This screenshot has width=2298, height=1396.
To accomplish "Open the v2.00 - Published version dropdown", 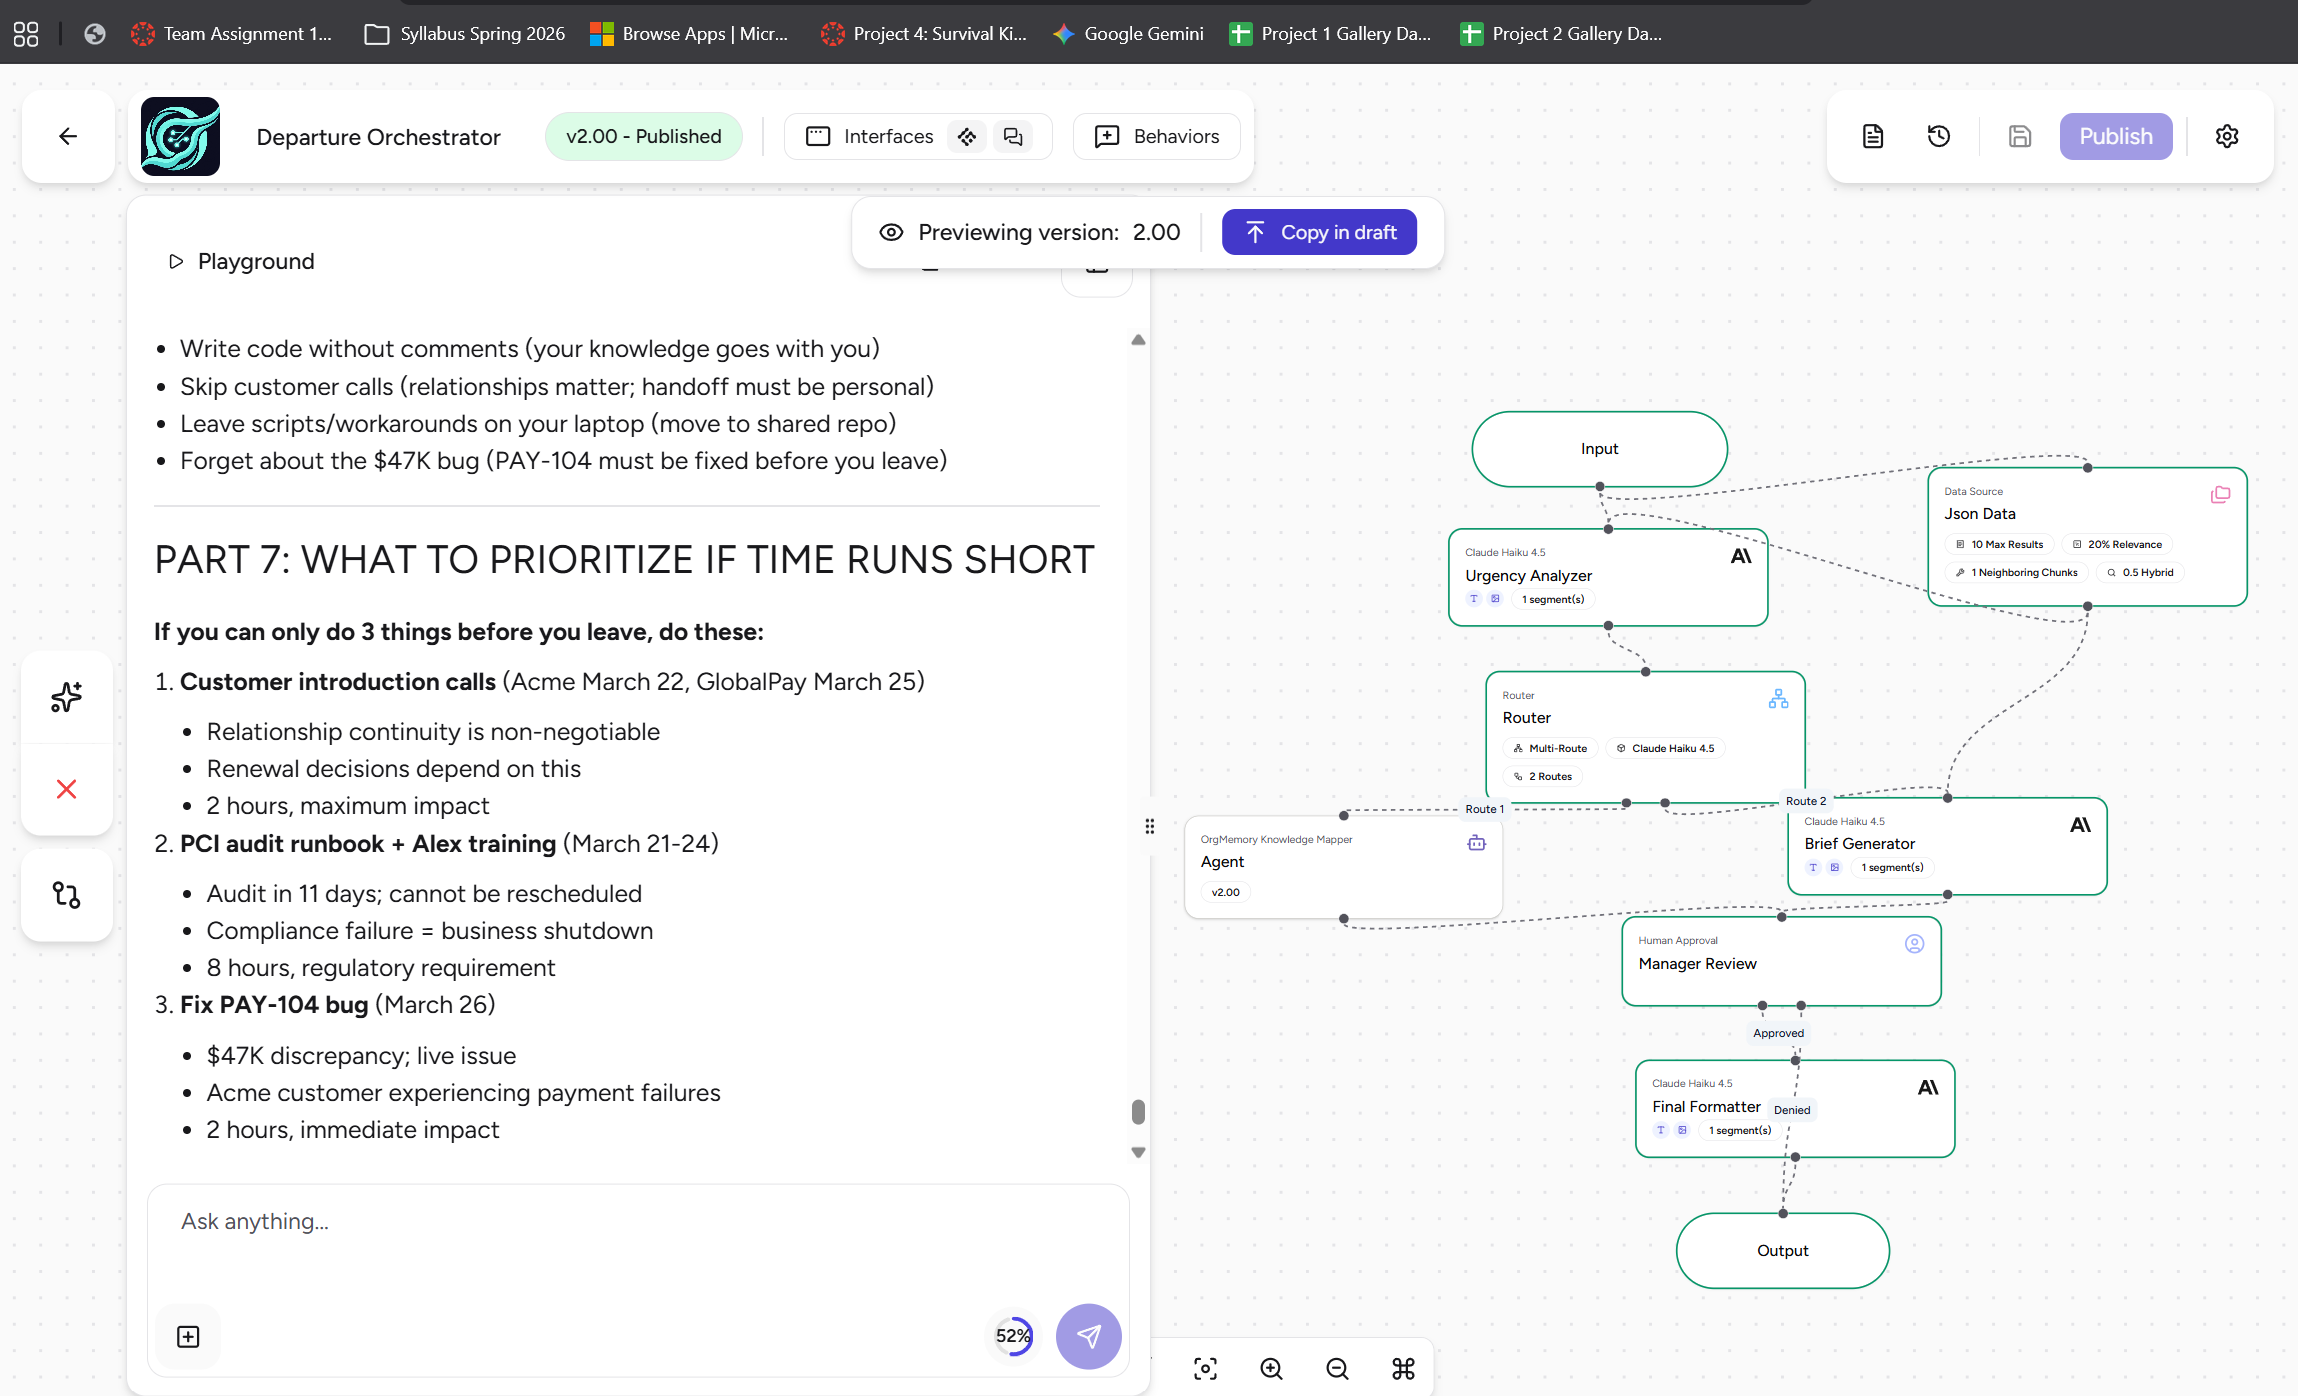I will (643, 136).
